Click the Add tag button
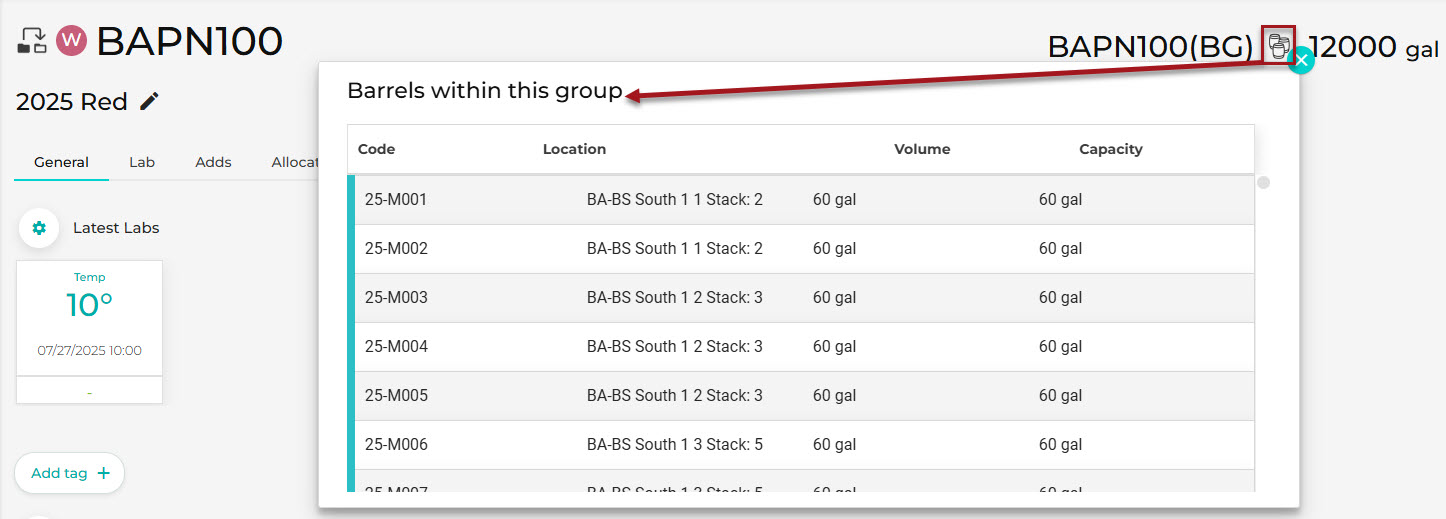Image resolution: width=1446 pixels, height=519 pixels. [x=69, y=473]
